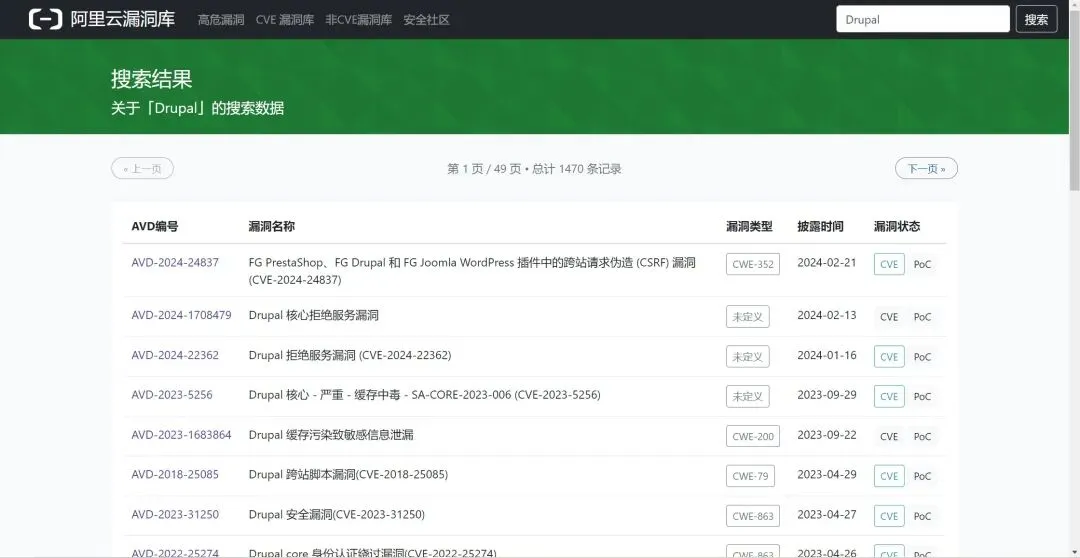1080x558 pixels.
Task: Click the 漏洞状态 column header
Action: click(897, 227)
